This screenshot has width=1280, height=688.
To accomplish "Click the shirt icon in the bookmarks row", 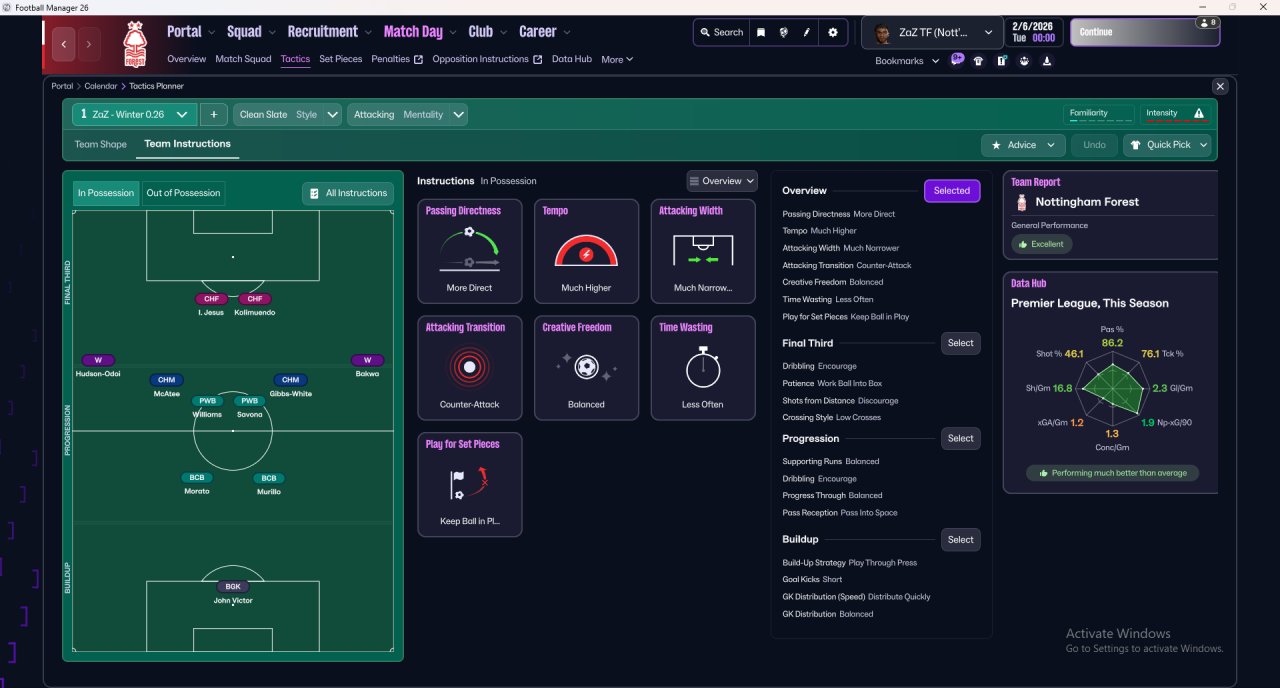I will pos(978,61).
